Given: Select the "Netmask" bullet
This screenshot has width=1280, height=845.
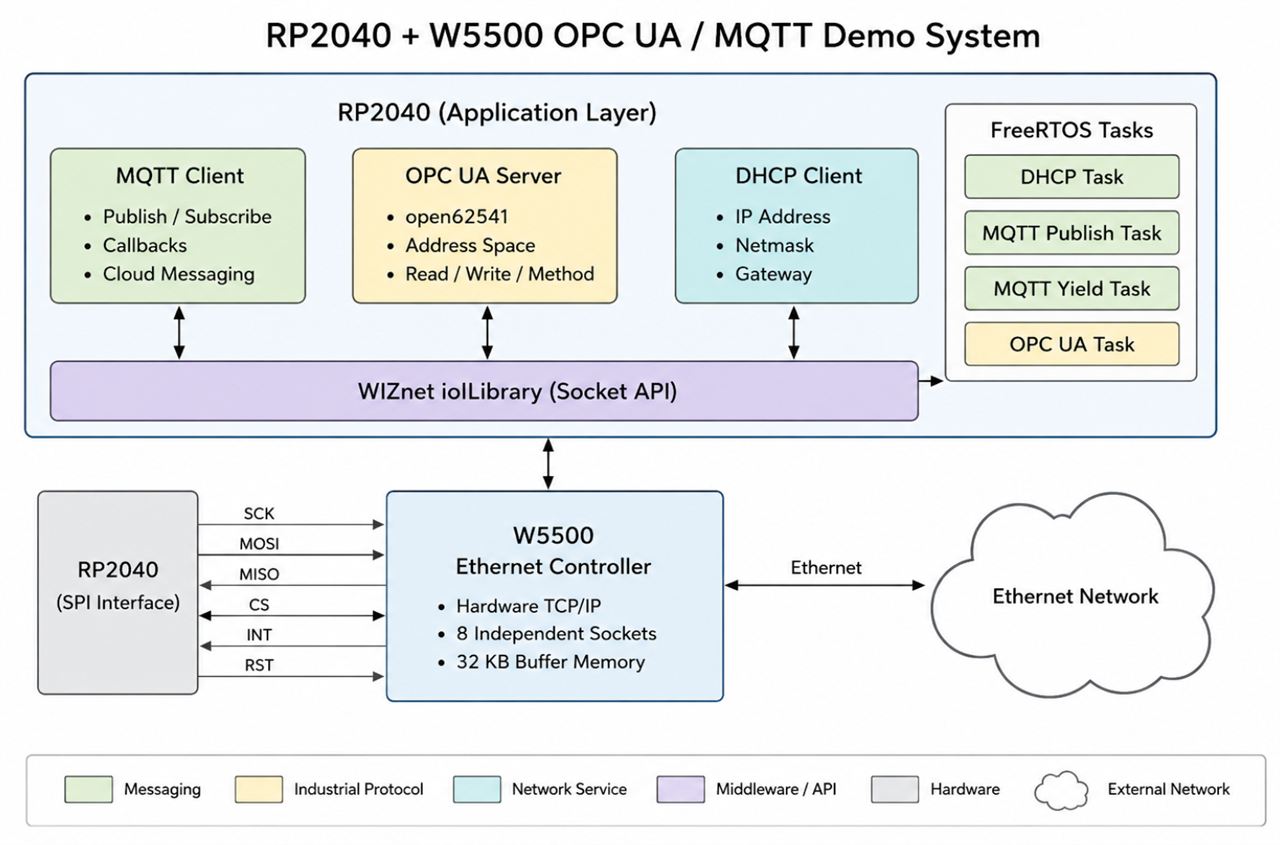Looking at the screenshot, I should pos(775,245).
